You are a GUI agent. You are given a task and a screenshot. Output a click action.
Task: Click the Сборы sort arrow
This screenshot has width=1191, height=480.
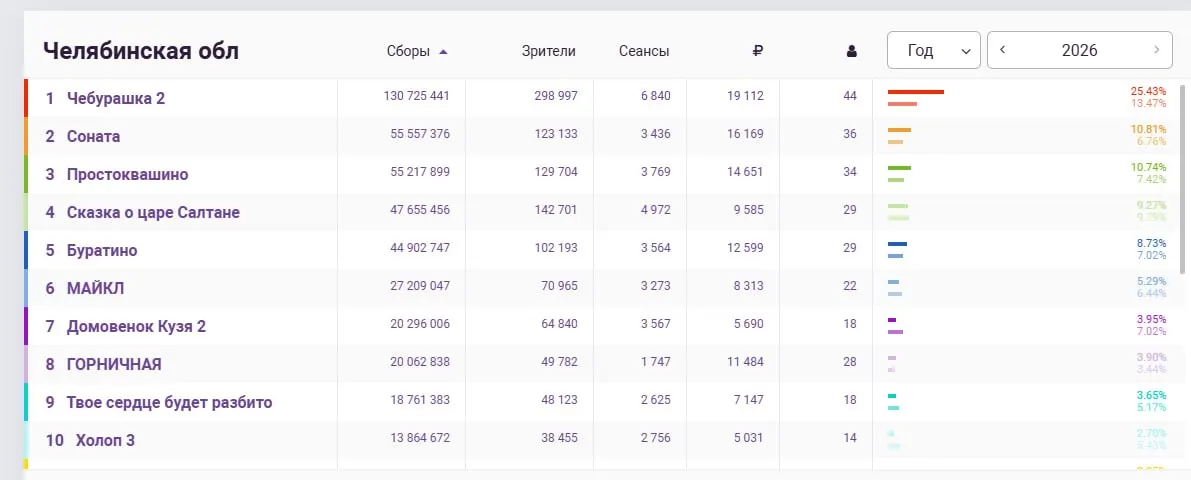click(x=444, y=52)
